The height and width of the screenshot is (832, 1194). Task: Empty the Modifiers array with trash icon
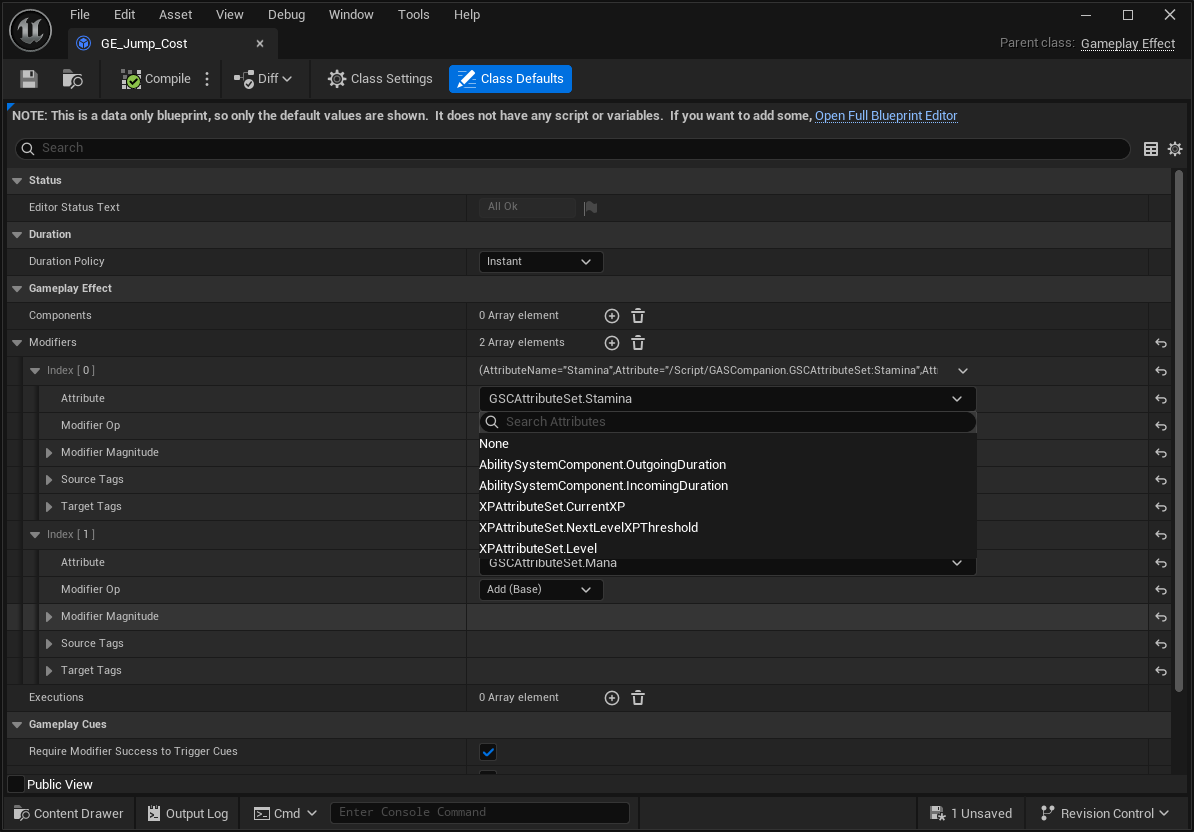[x=638, y=343]
